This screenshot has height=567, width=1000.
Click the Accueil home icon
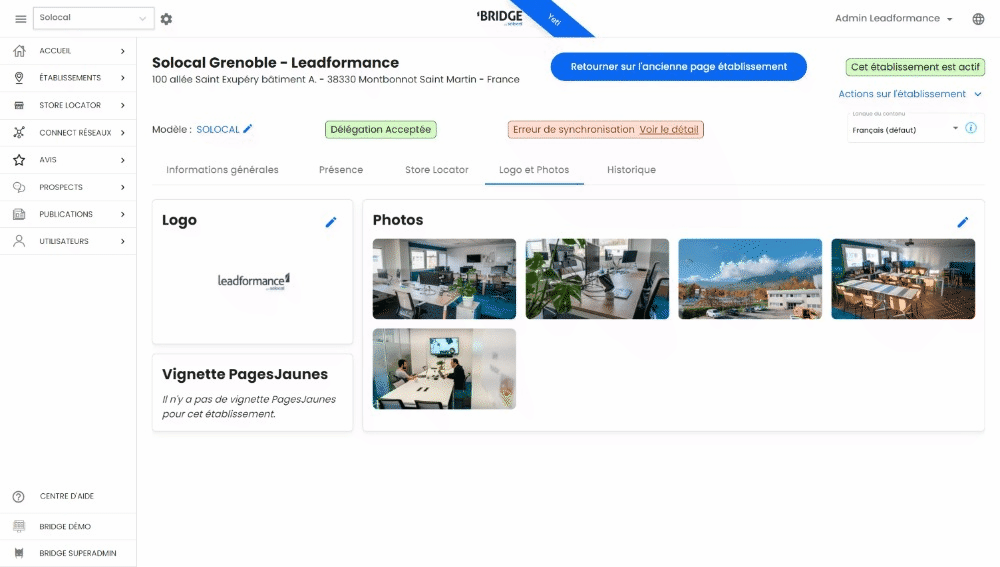point(19,51)
